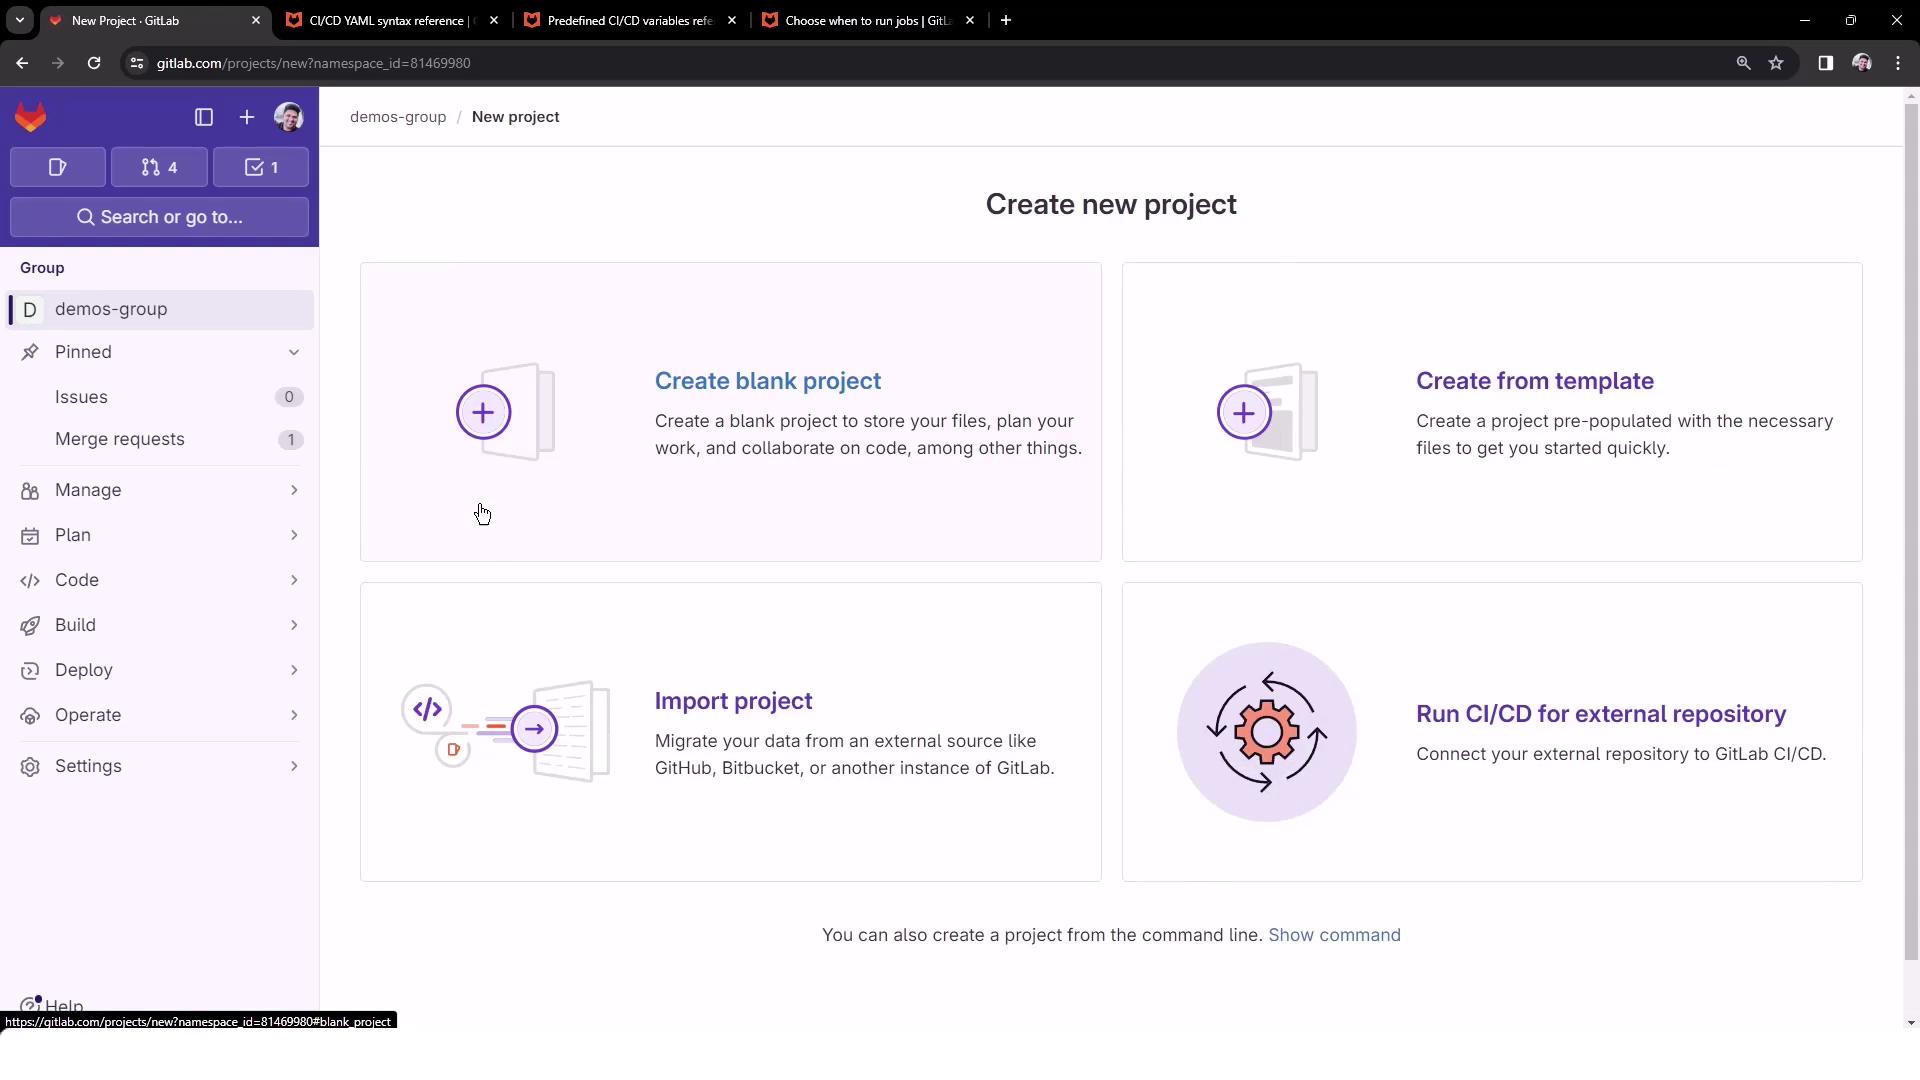The width and height of the screenshot is (1920, 1080).
Task: Click Show command link
Action: click(1334, 935)
